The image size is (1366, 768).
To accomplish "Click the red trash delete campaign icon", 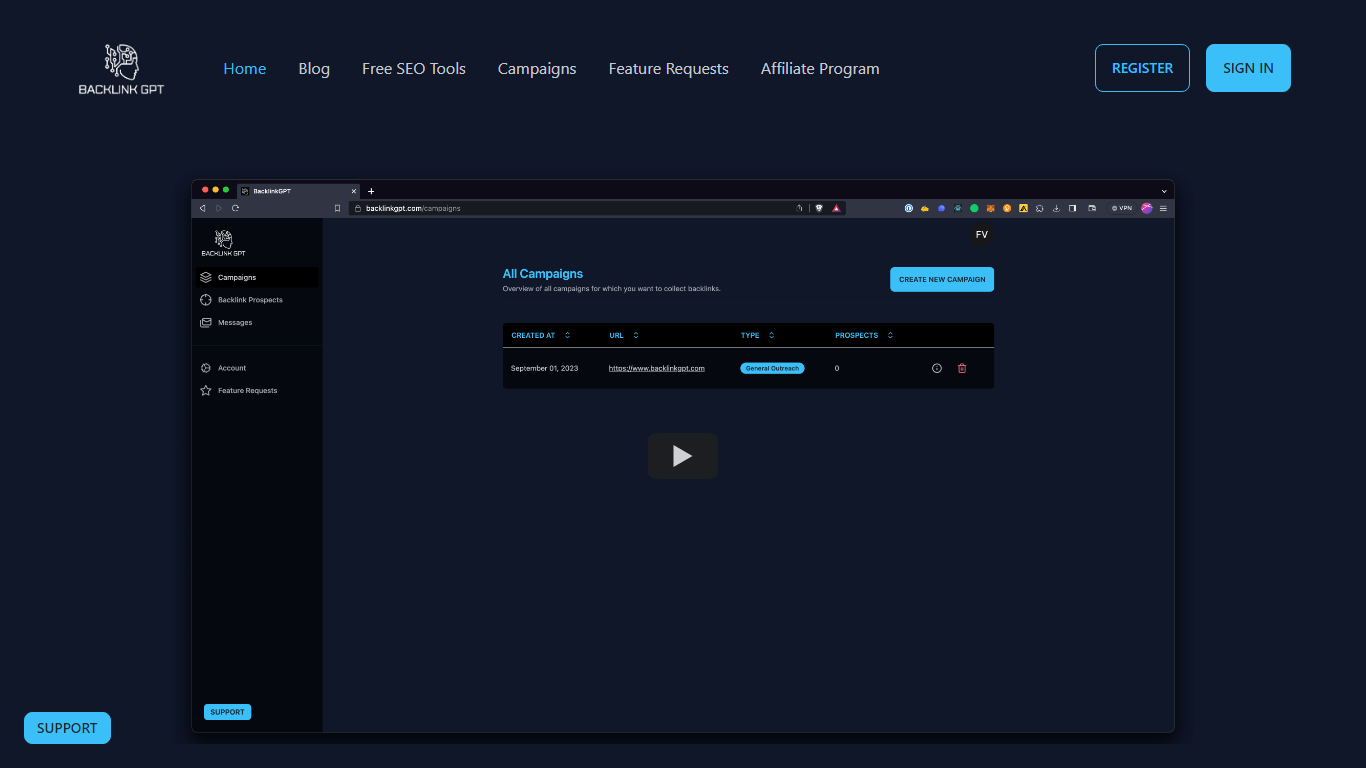I will (962, 368).
